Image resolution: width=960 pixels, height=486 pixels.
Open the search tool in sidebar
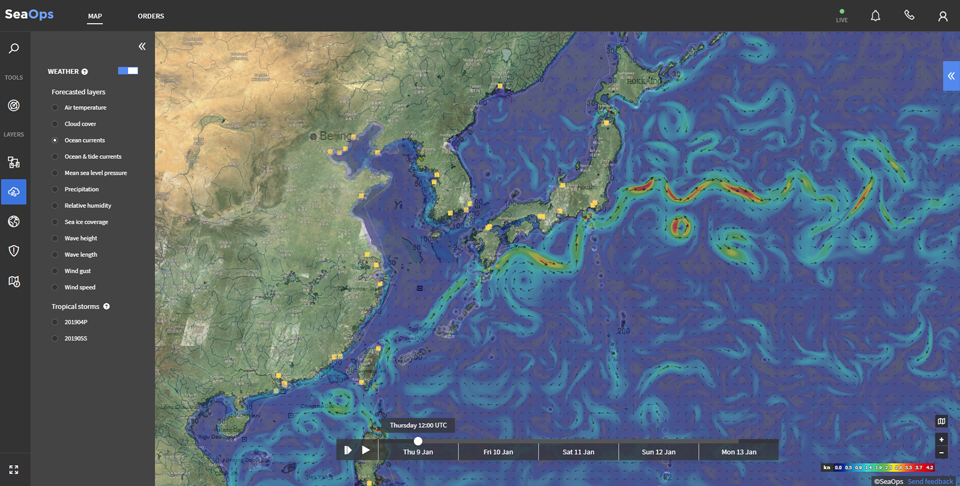tap(13, 48)
